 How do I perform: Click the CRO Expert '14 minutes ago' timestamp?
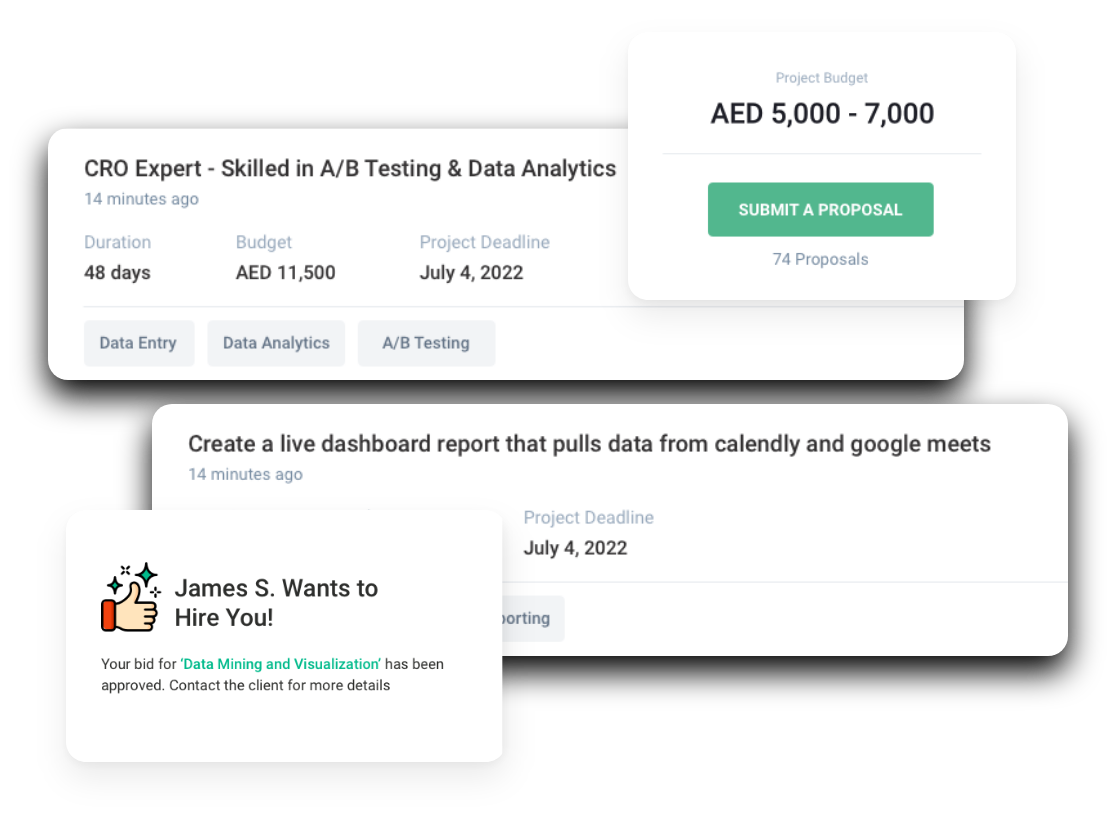pos(141,199)
